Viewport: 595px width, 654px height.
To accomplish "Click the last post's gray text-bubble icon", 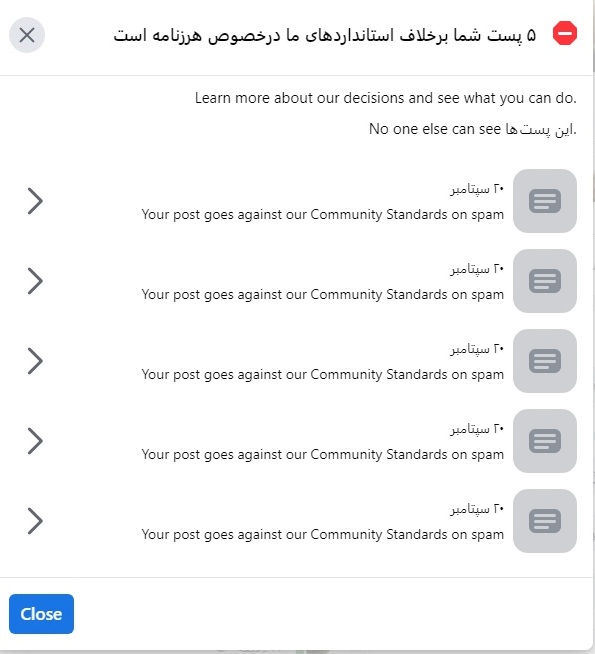I will click(x=545, y=521).
